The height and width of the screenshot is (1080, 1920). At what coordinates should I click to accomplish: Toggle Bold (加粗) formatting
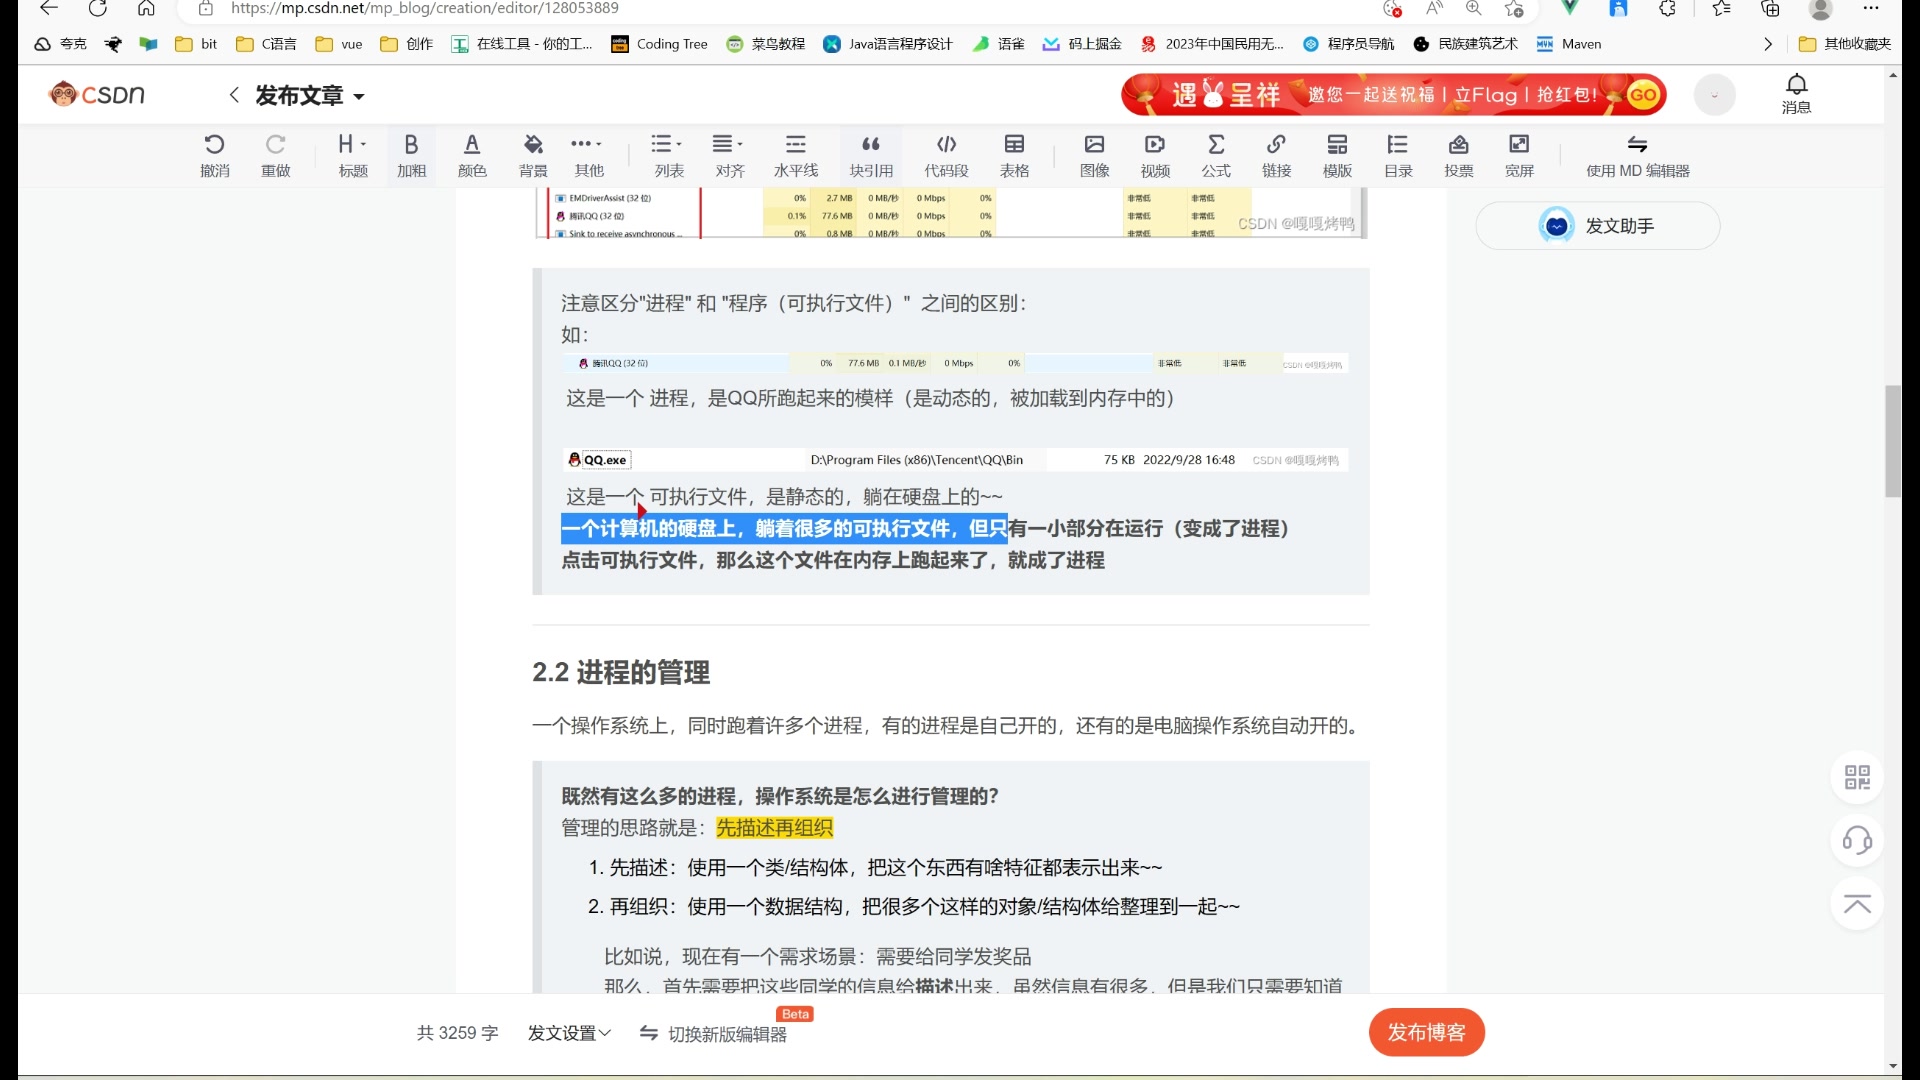click(411, 156)
